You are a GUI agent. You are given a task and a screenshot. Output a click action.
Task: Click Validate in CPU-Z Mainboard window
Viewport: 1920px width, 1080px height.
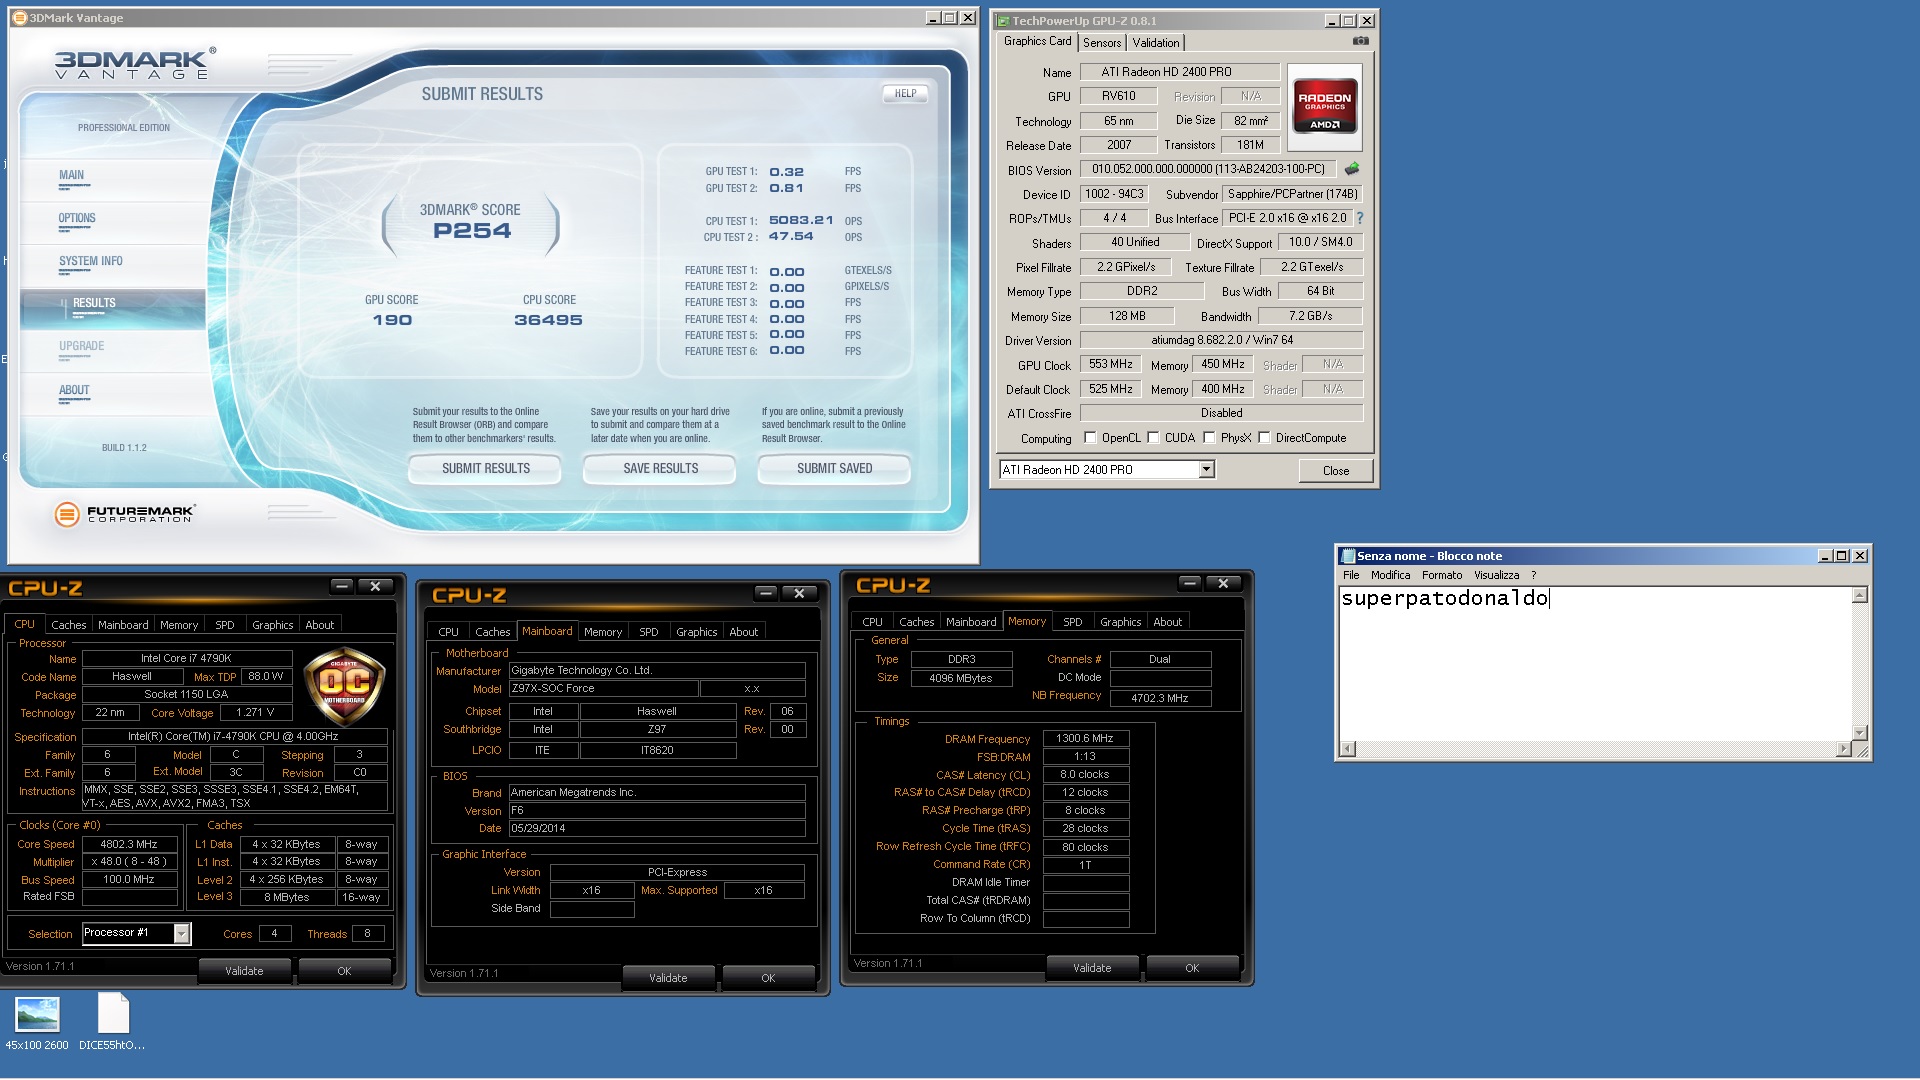(x=668, y=978)
